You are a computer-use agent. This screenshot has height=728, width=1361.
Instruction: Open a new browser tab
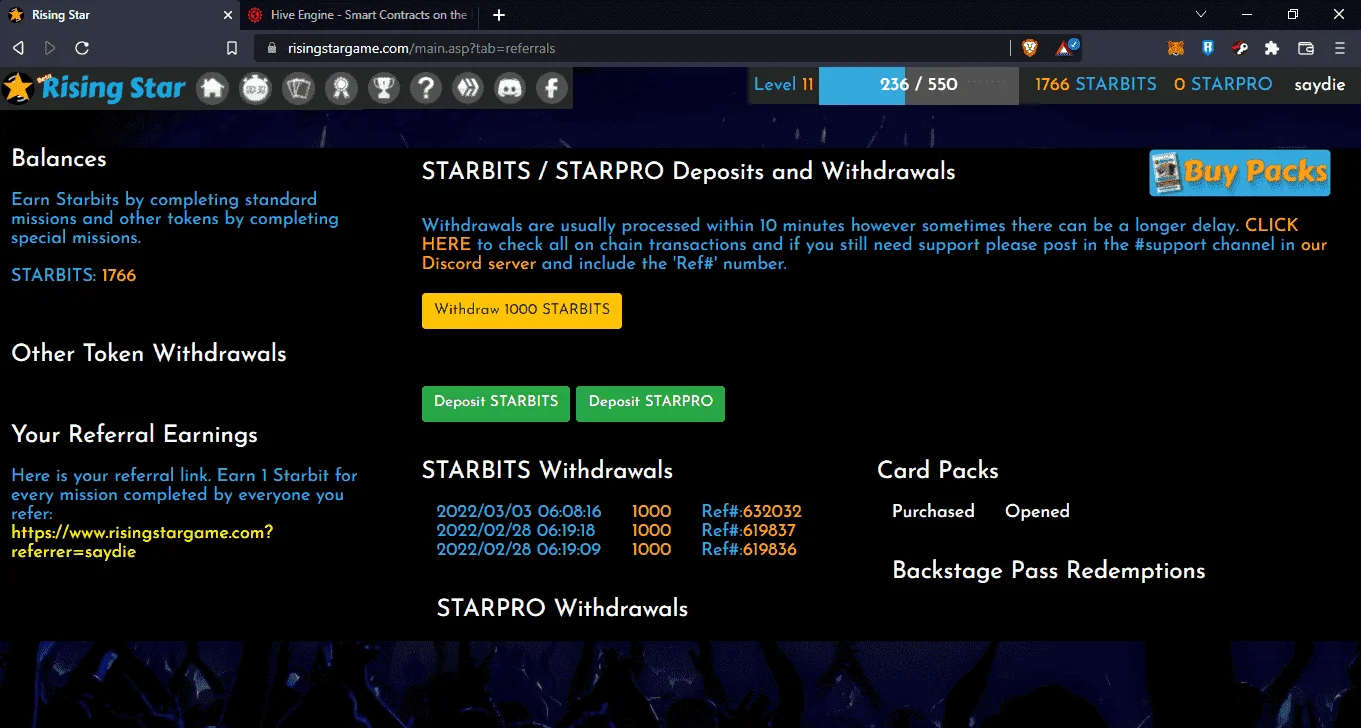[x=499, y=15]
